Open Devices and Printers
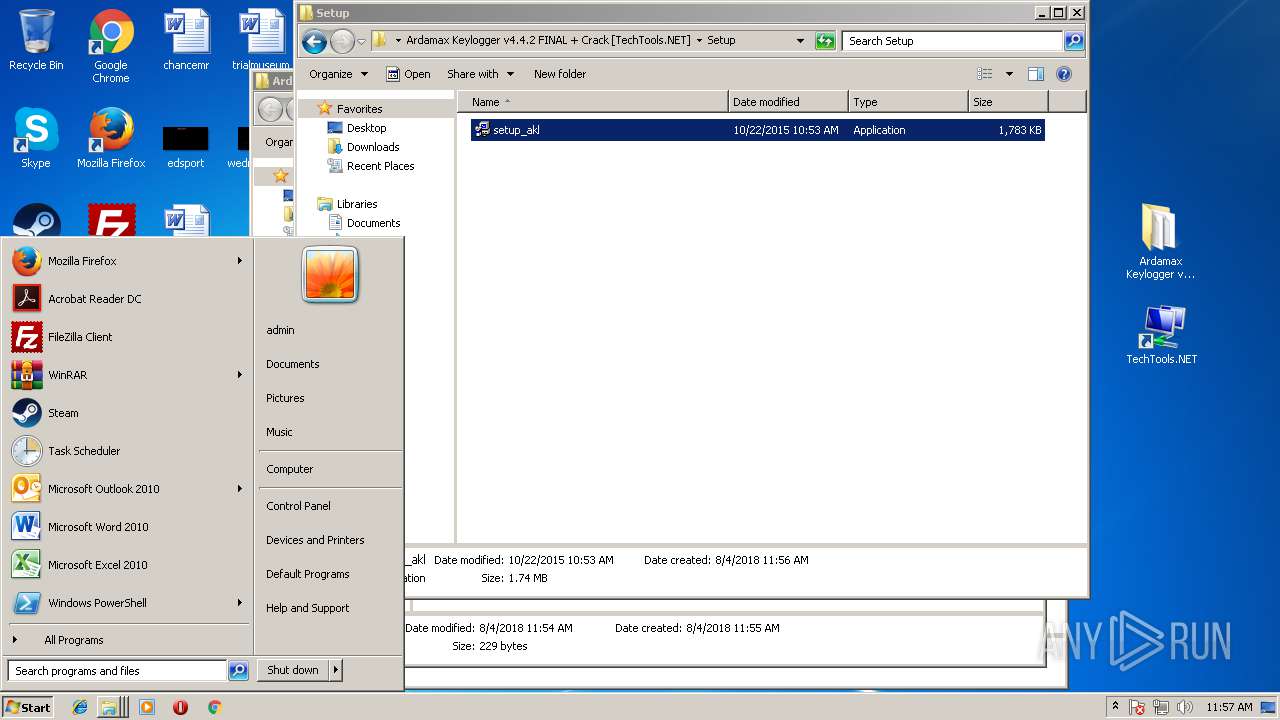Image resolution: width=1280 pixels, height=720 pixels. pos(315,540)
